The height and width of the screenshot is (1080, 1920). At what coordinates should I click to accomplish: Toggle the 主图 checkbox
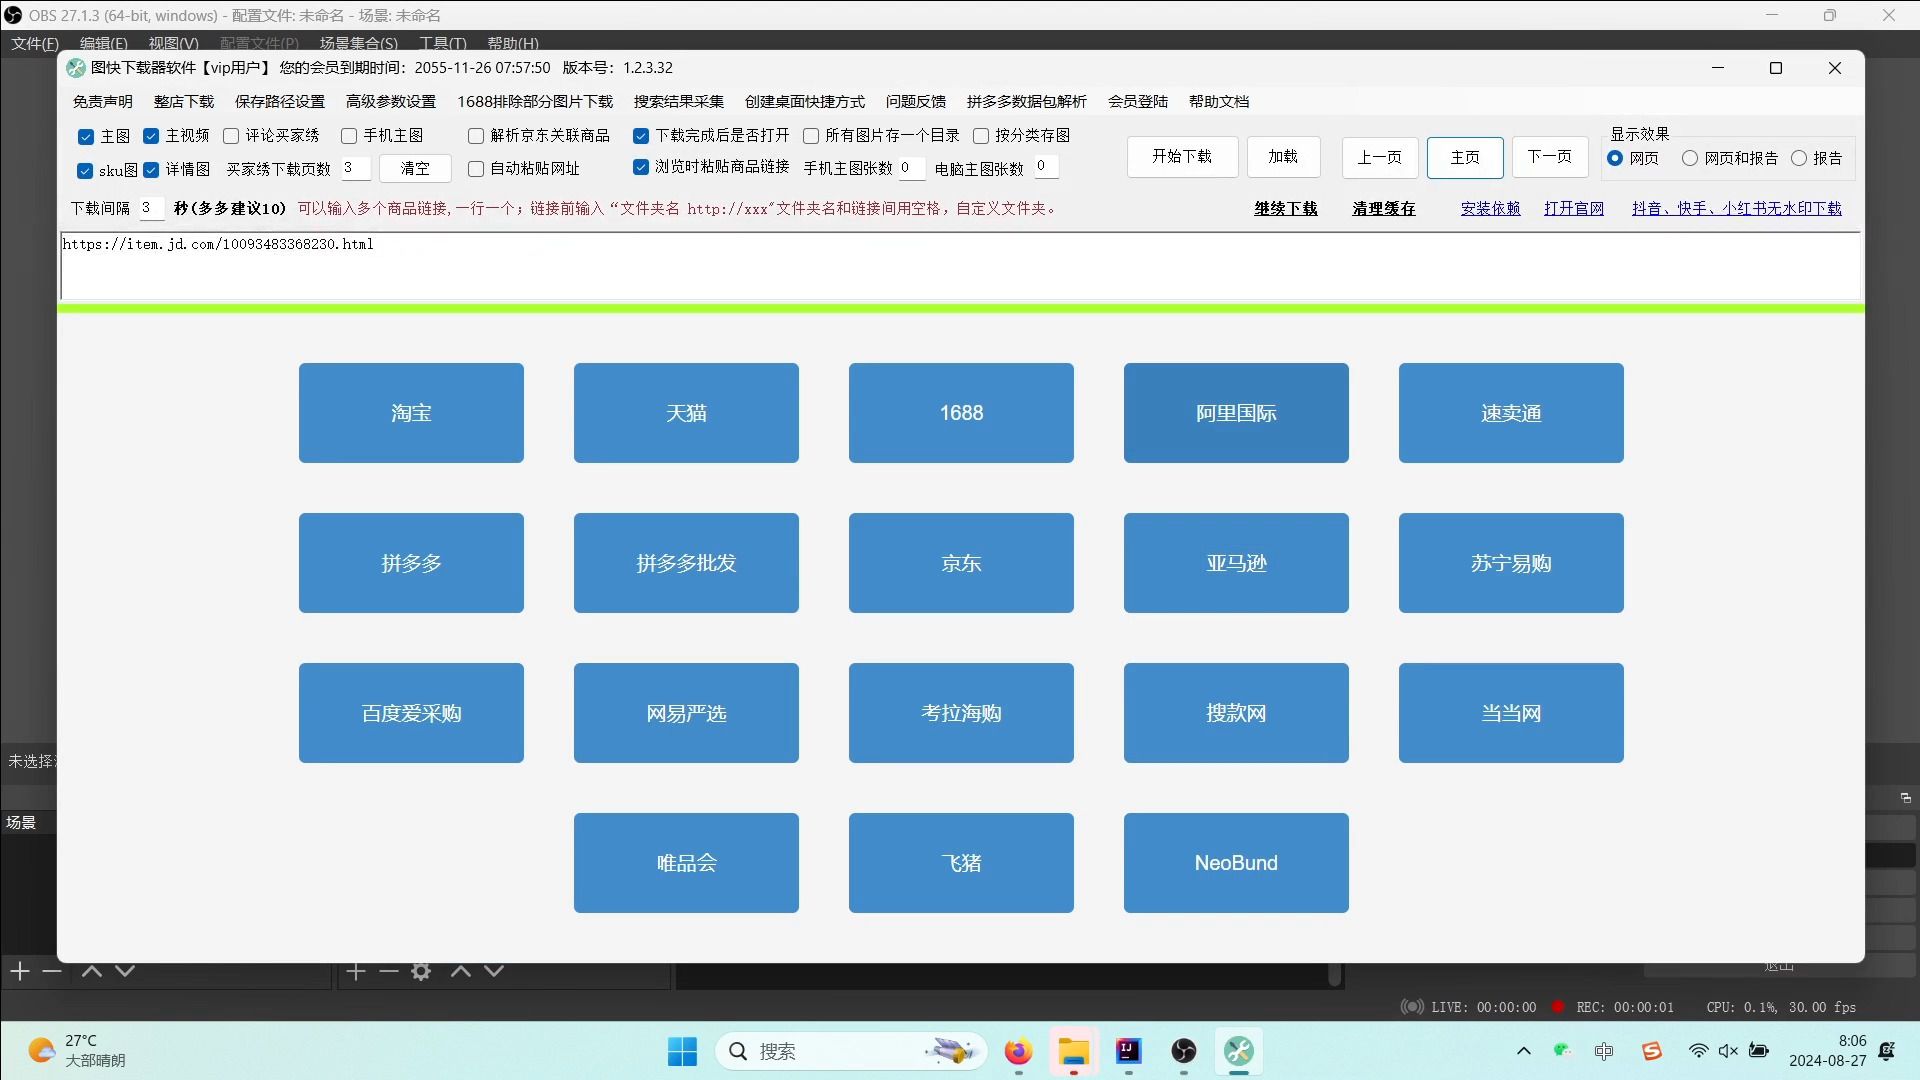(86, 136)
